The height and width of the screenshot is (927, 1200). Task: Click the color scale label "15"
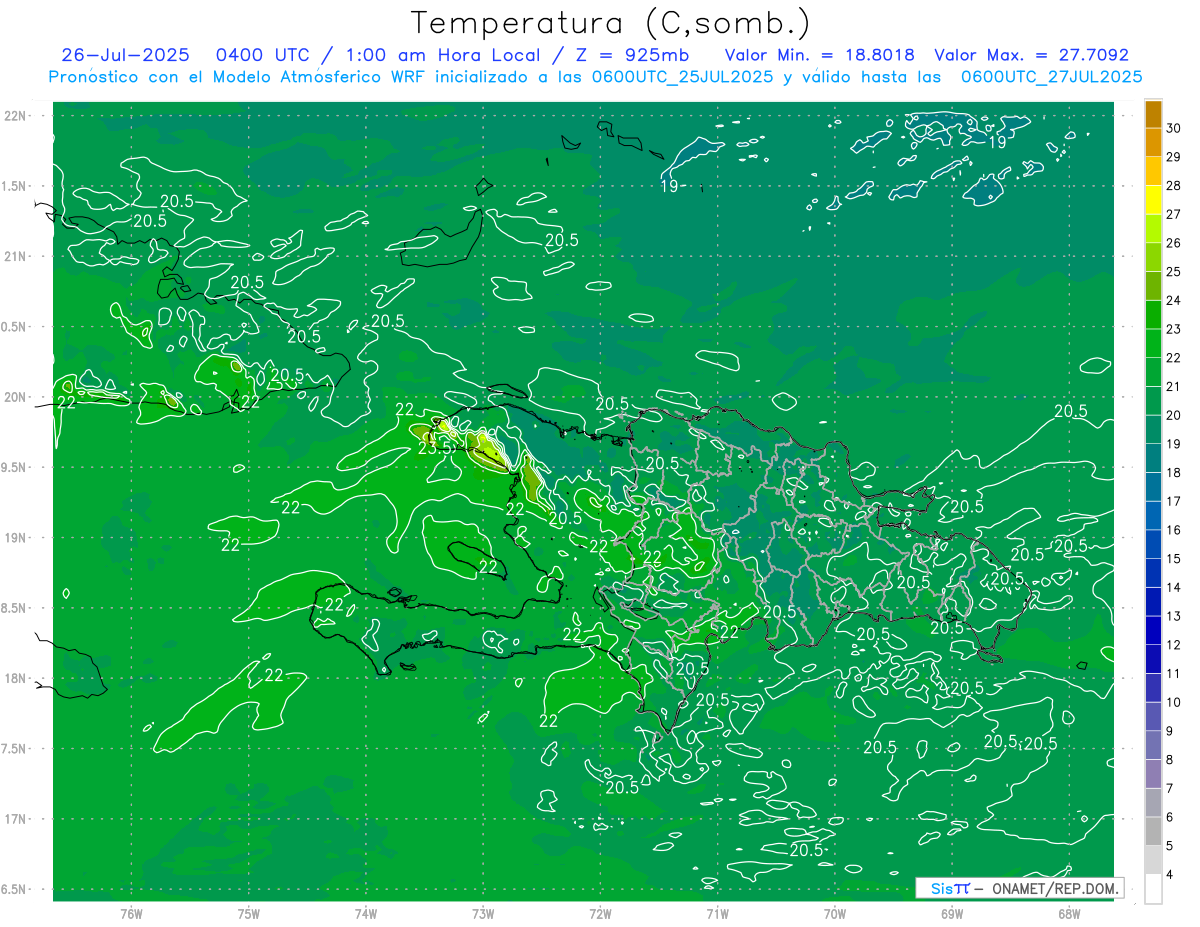pos(1174,559)
